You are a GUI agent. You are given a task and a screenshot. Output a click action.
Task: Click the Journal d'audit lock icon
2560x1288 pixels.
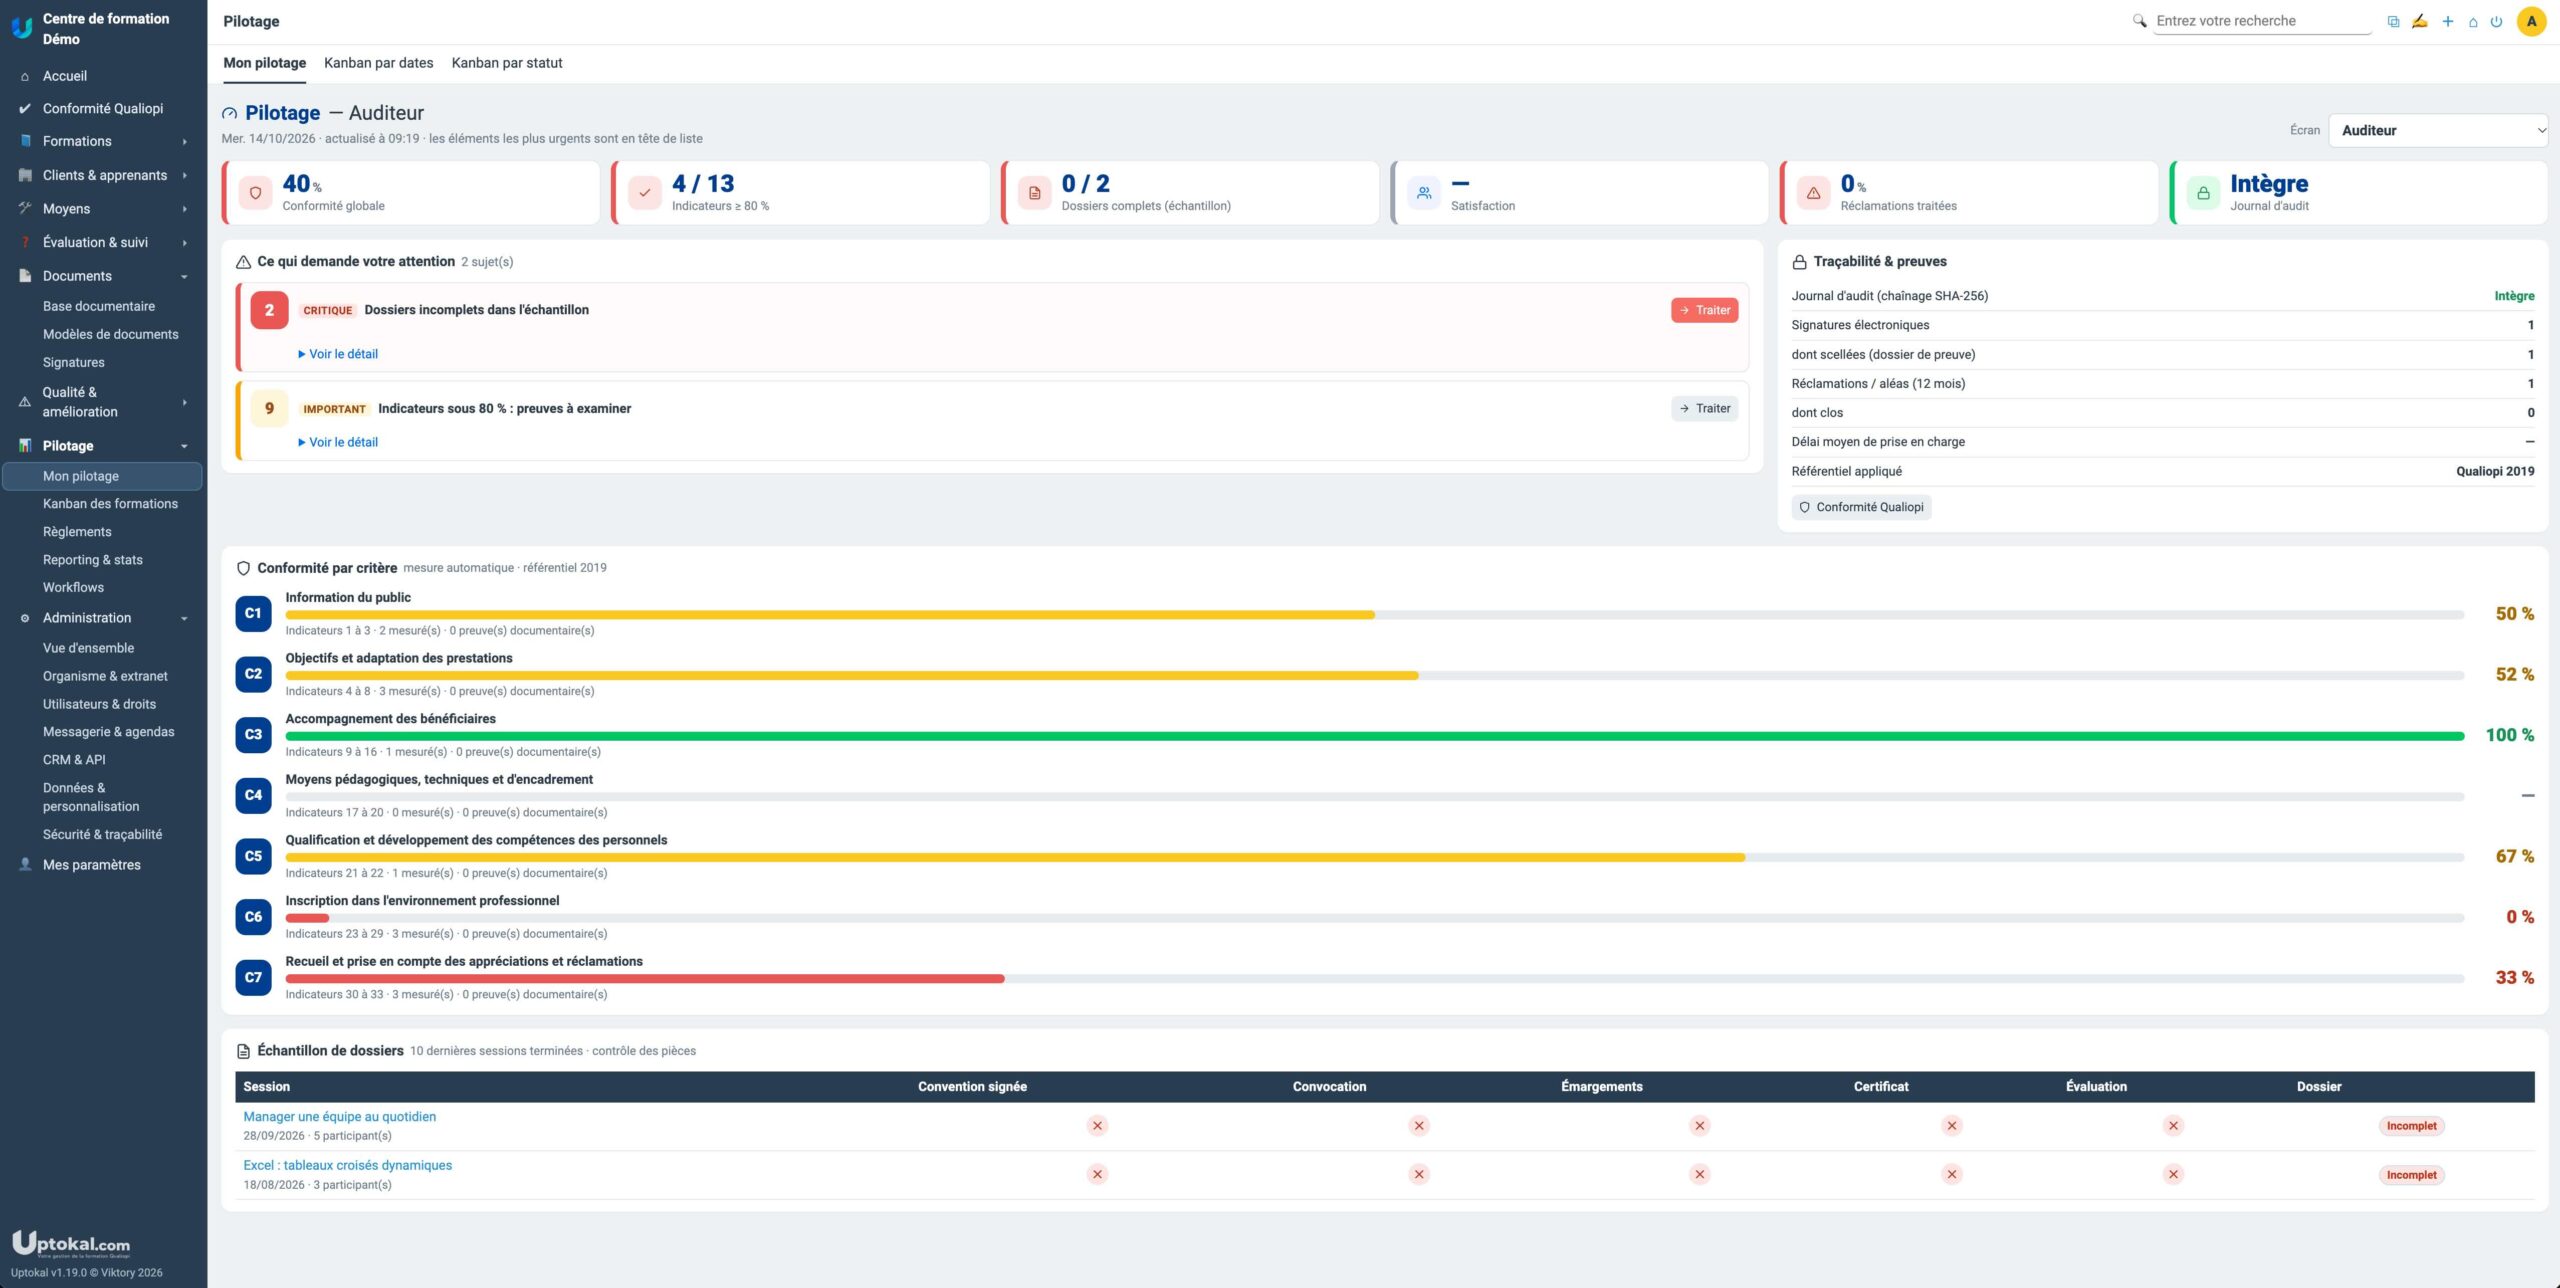[2203, 193]
